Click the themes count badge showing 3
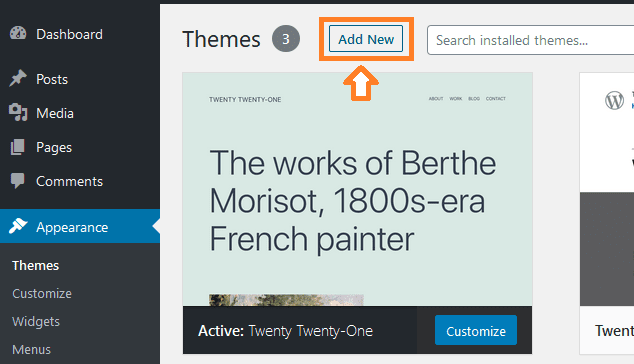634x364 pixels. point(286,39)
